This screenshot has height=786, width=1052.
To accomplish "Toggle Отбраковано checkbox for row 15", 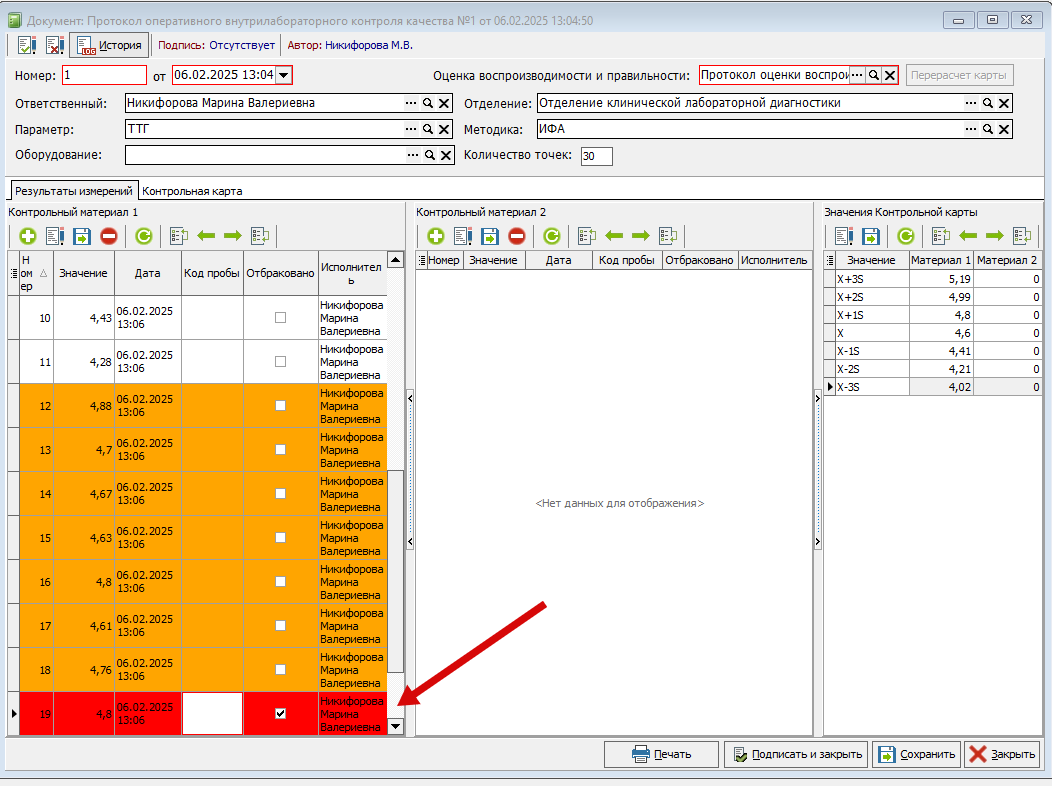I will pos(280,538).
